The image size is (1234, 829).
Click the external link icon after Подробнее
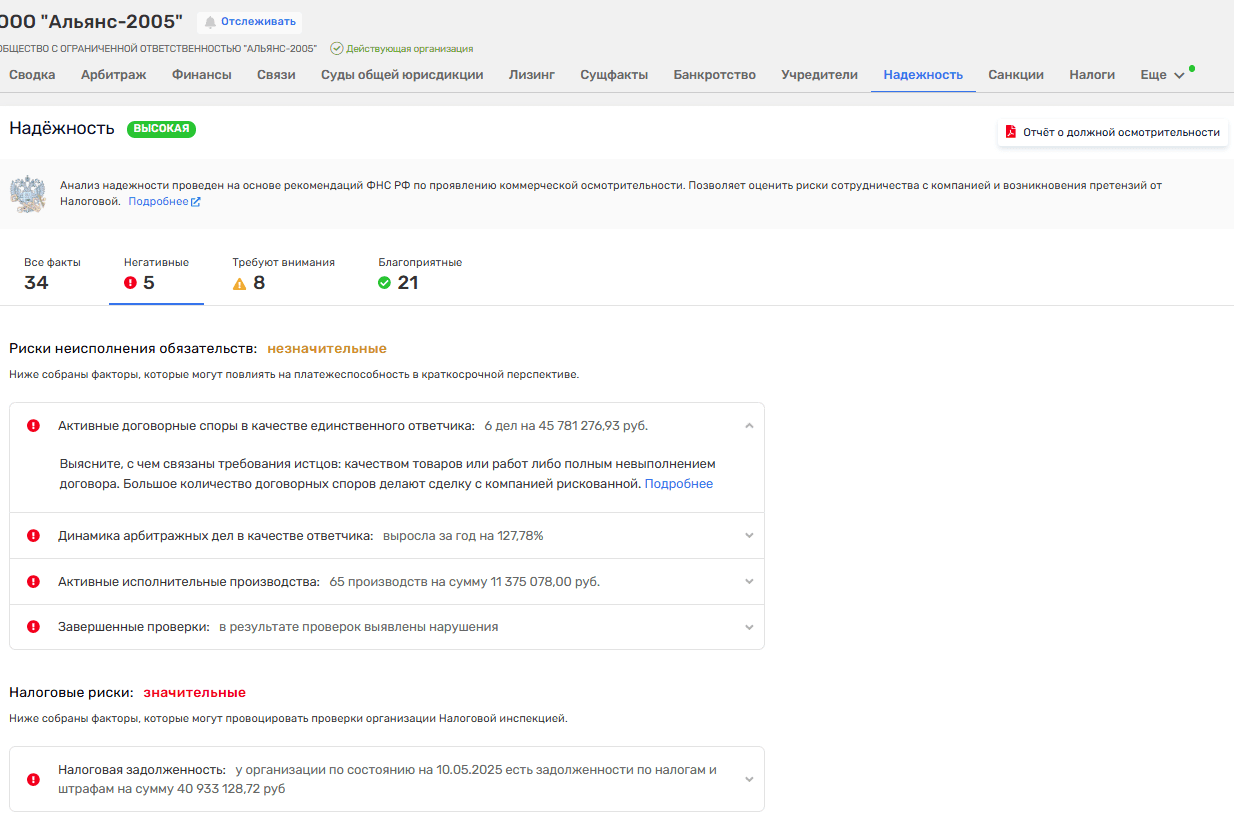pos(196,202)
